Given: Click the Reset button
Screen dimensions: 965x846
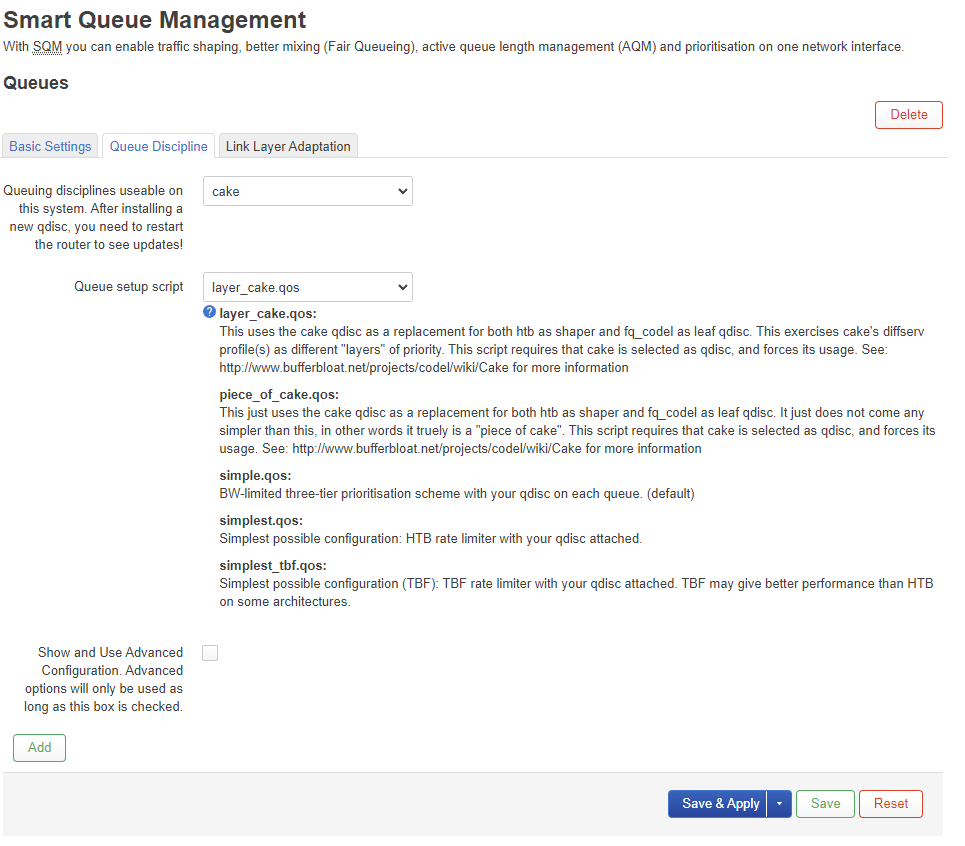Looking at the screenshot, I should coord(890,804).
